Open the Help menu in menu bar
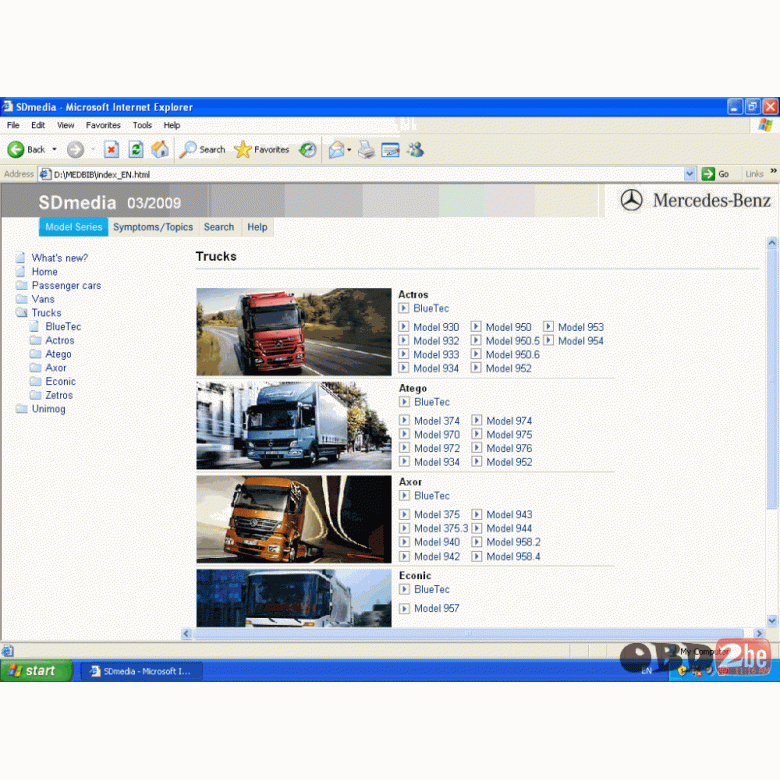 pyautogui.click(x=172, y=125)
